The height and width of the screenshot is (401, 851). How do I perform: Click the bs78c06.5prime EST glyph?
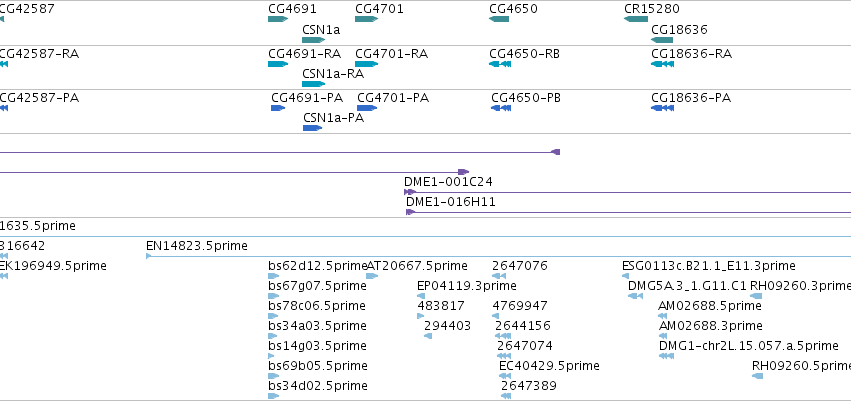pos(273,316)
